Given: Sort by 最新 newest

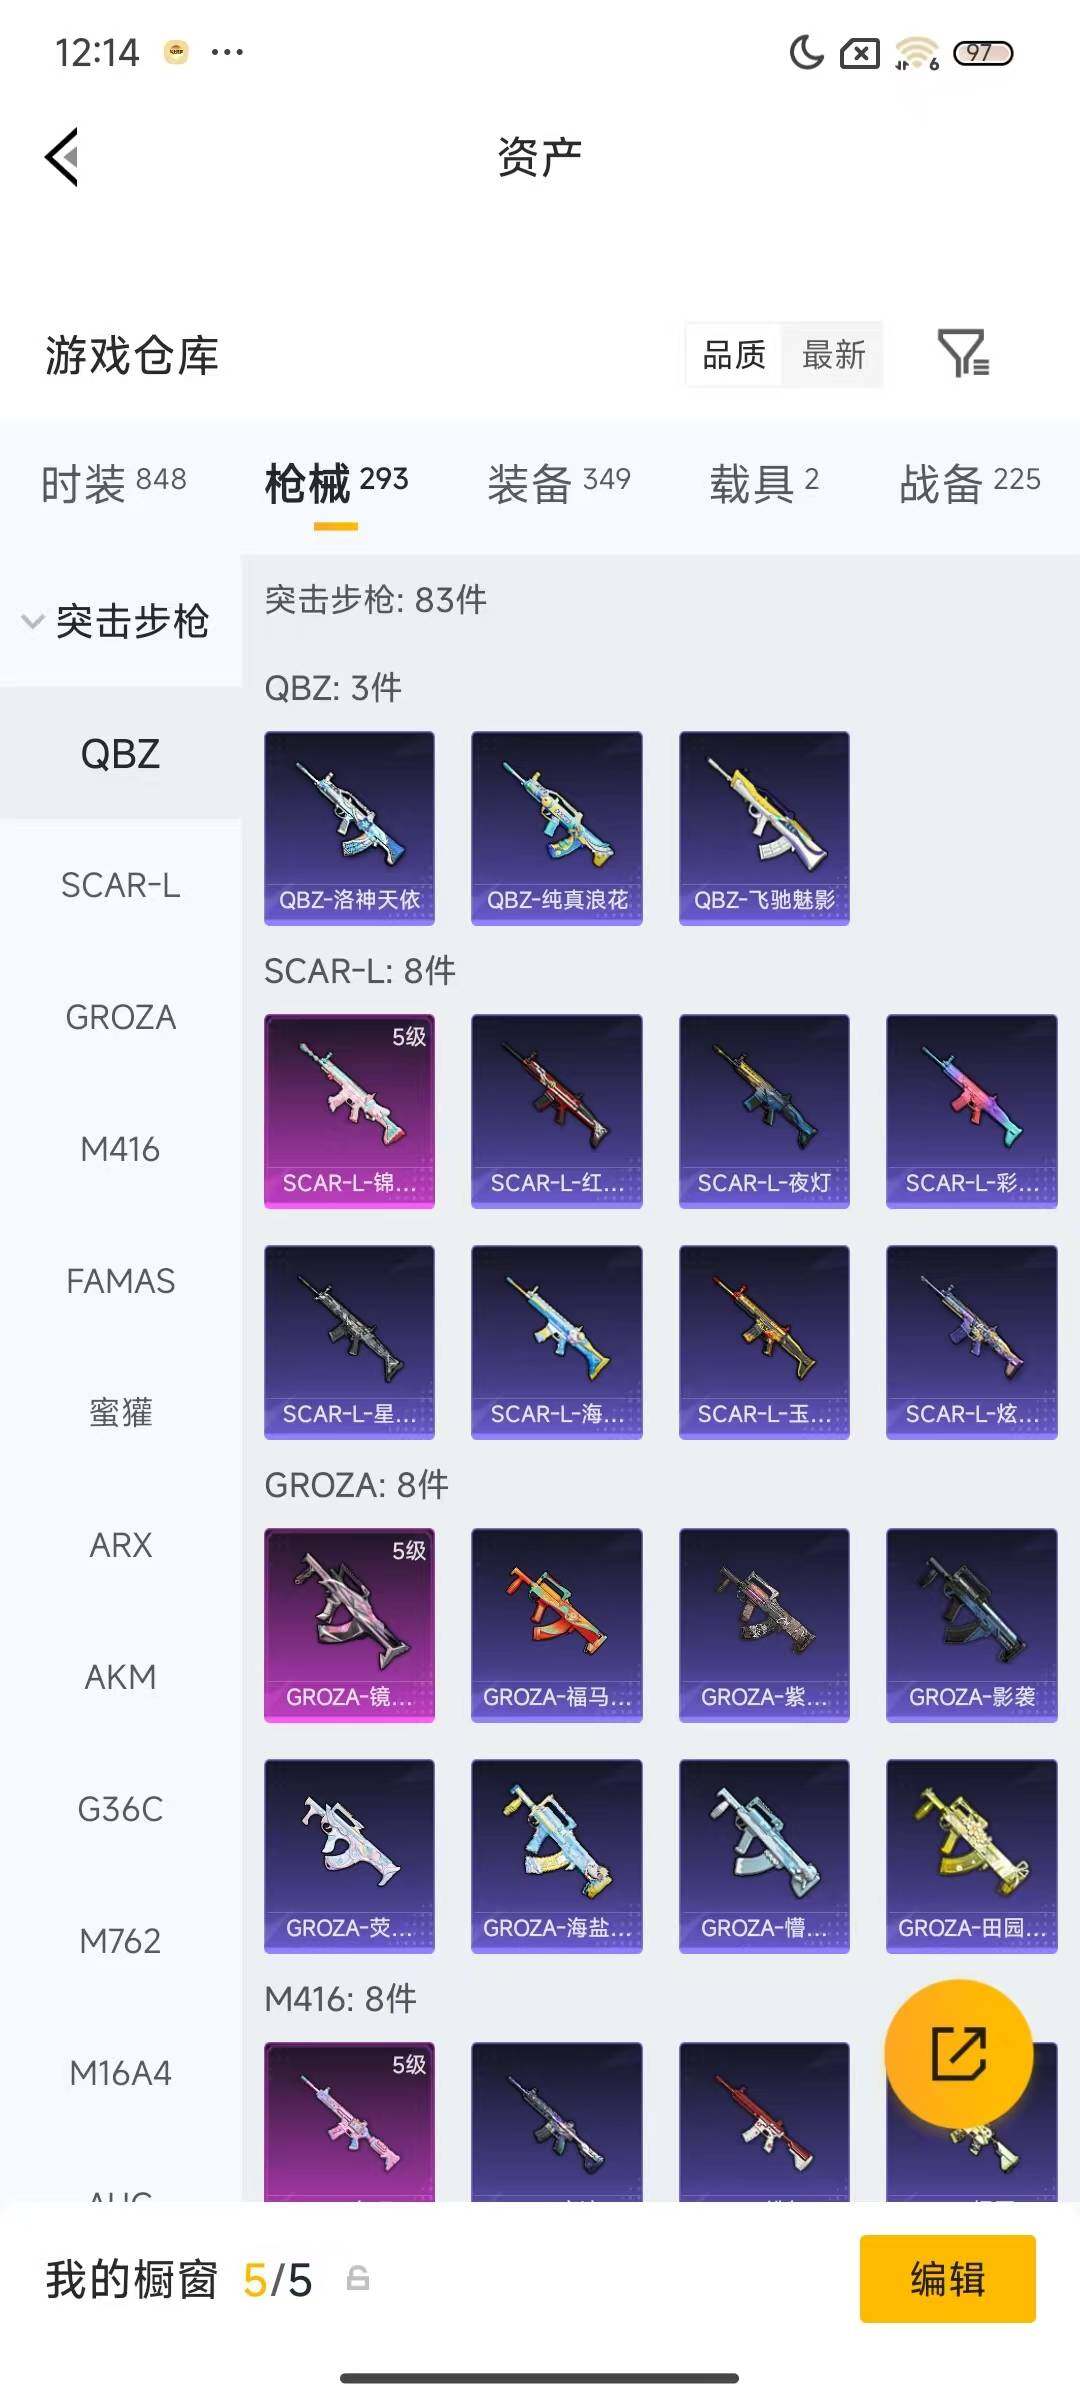Looking at the screenshot, I should (x=833, y=355).
